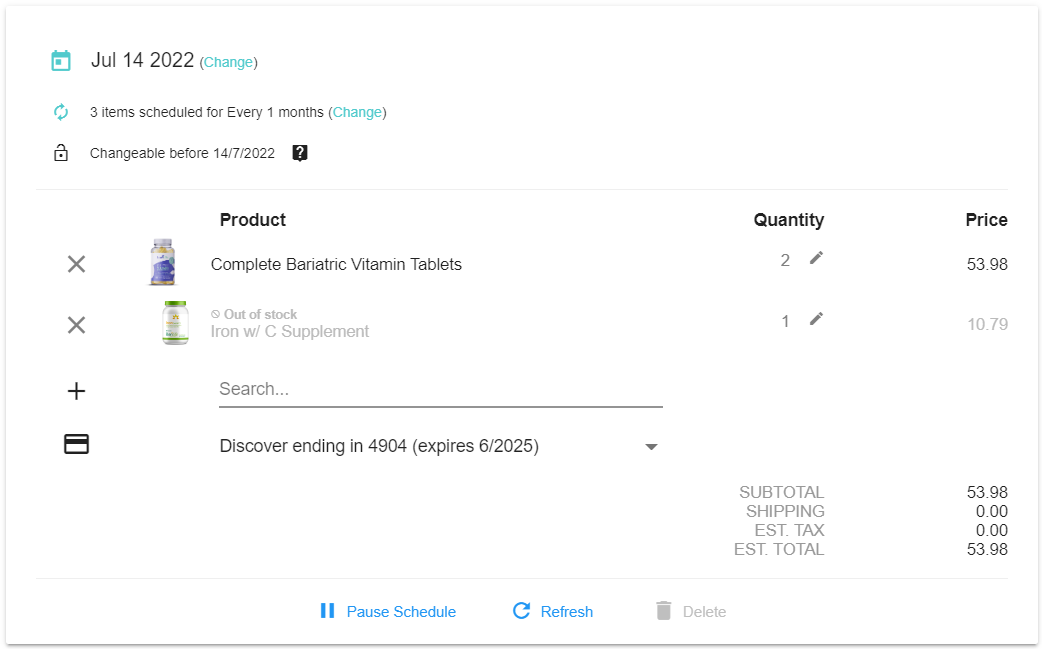Edit quantity of Complete Bariatric Vitamin Tablets
Image resolution: width=1042 pixels, height=649 pixels.
817,258
